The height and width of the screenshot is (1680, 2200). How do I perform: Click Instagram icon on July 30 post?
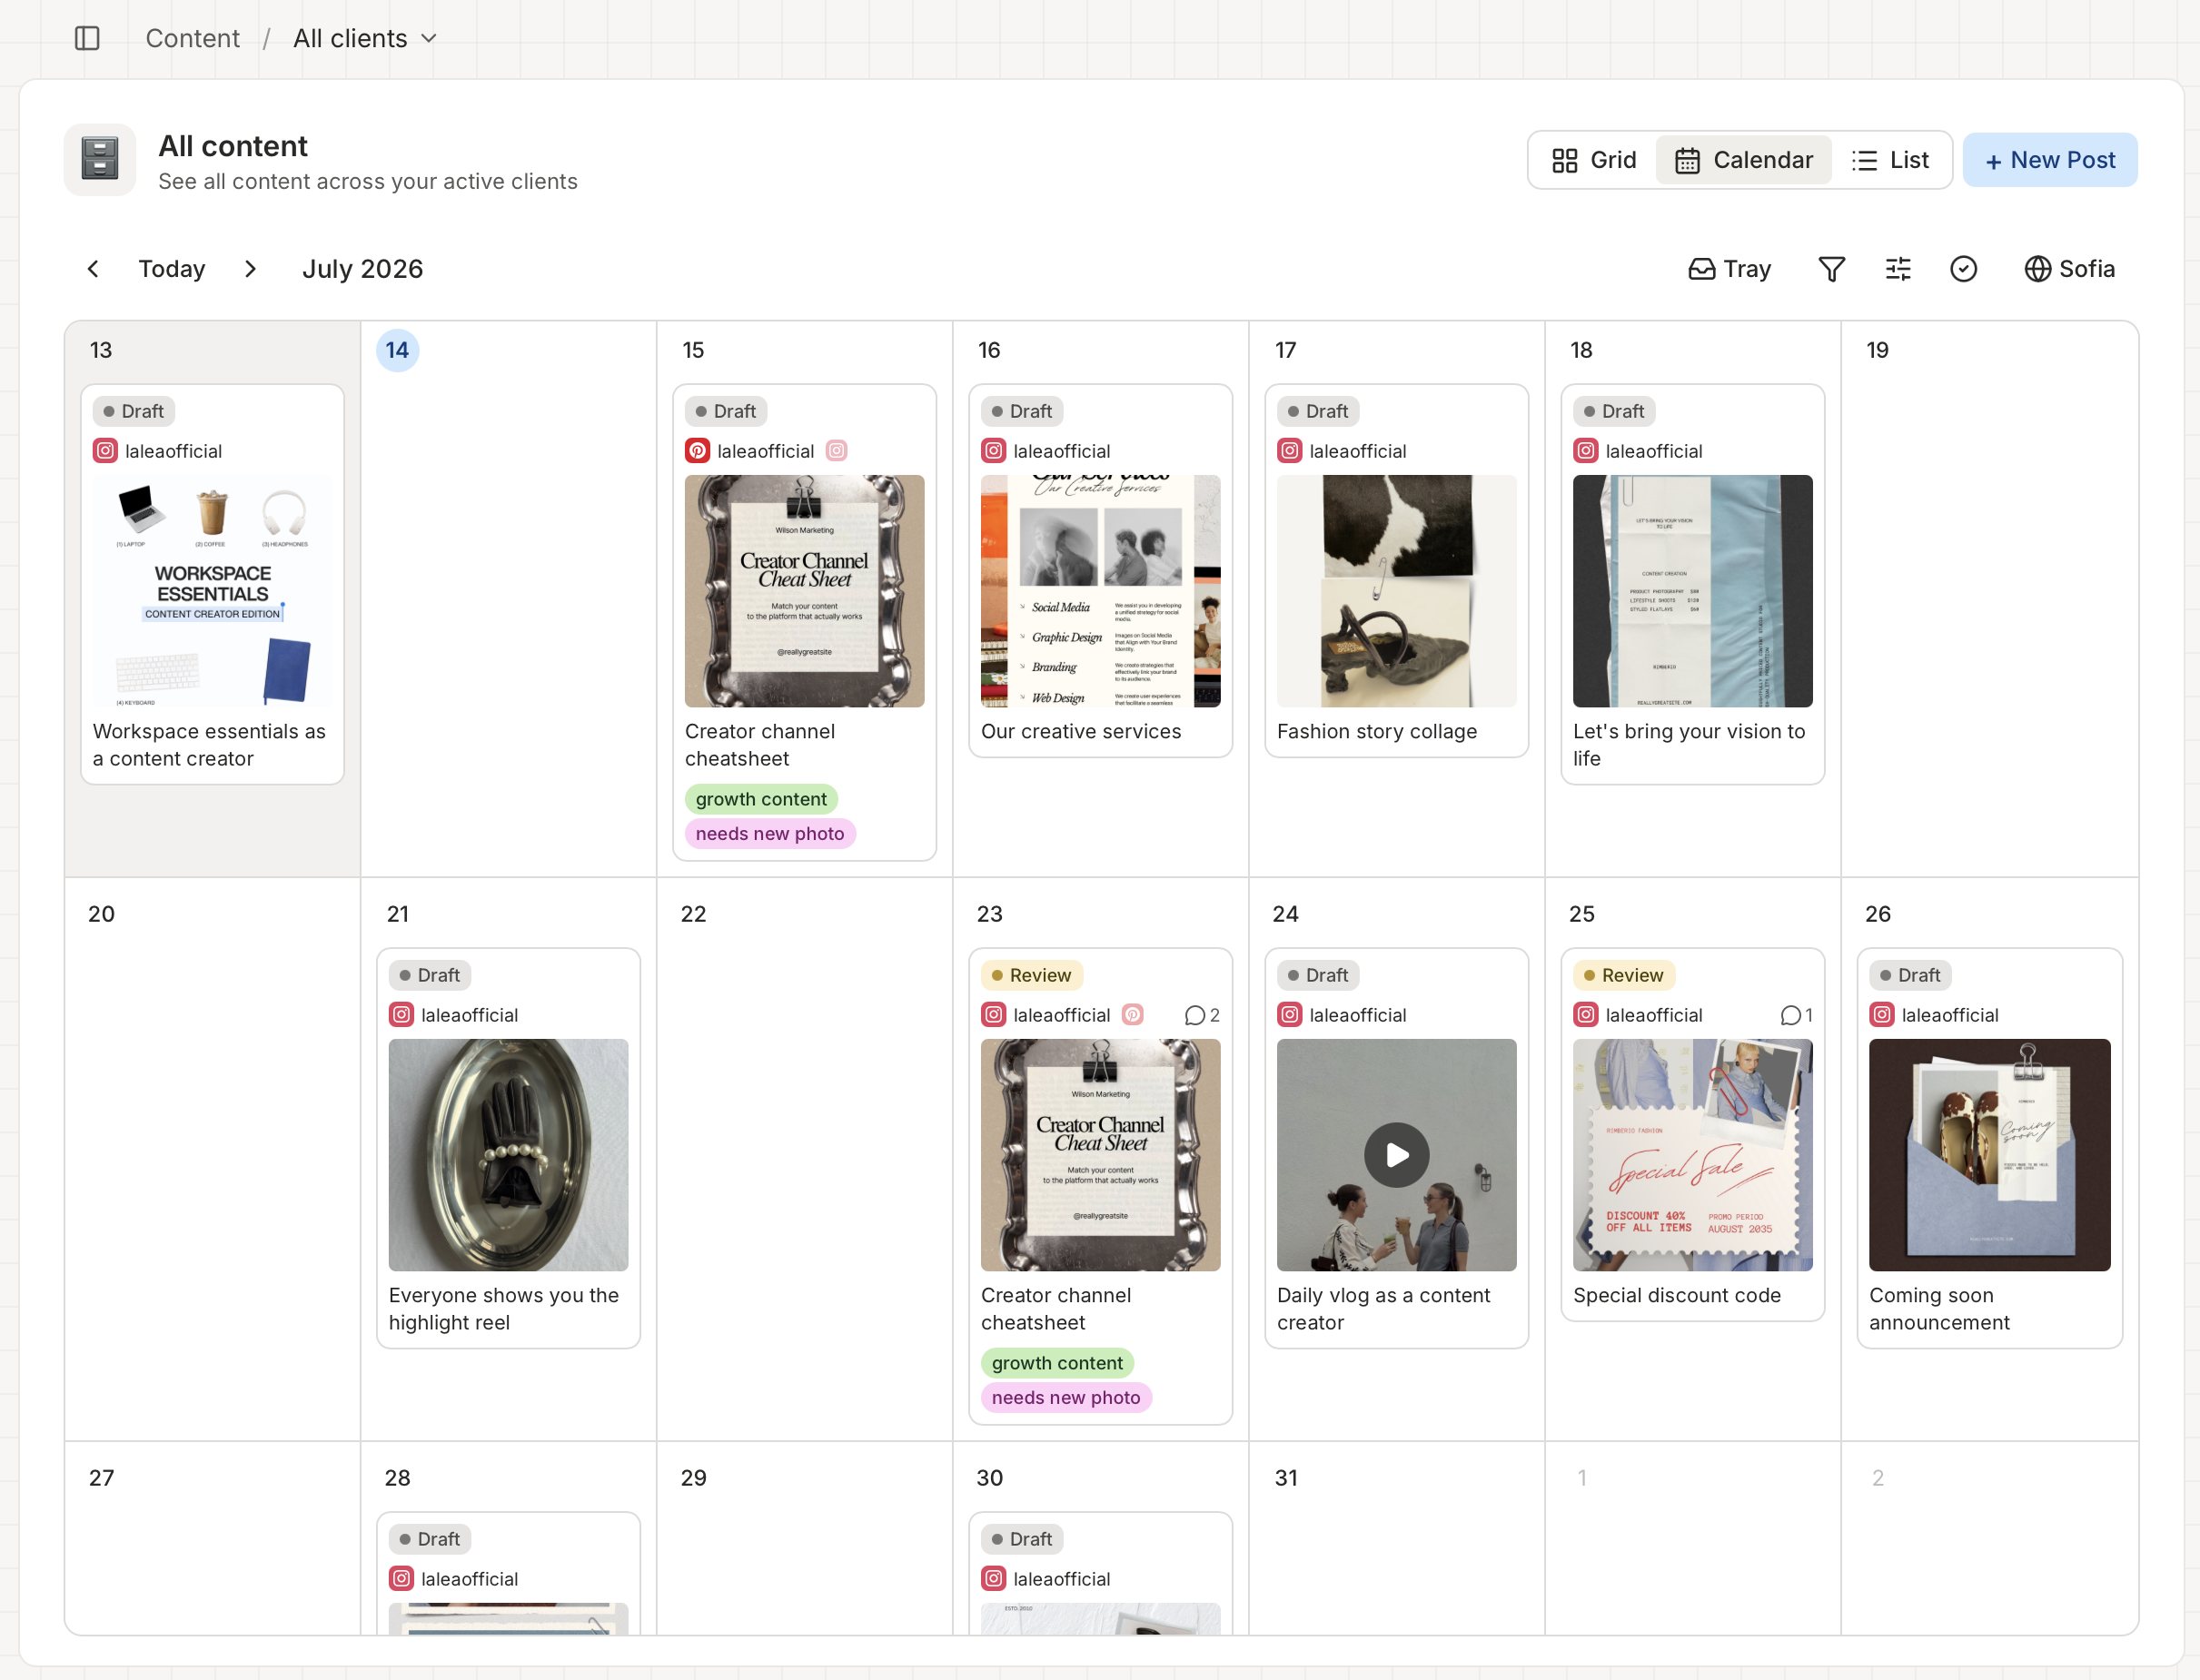[x=993, y=1579]
